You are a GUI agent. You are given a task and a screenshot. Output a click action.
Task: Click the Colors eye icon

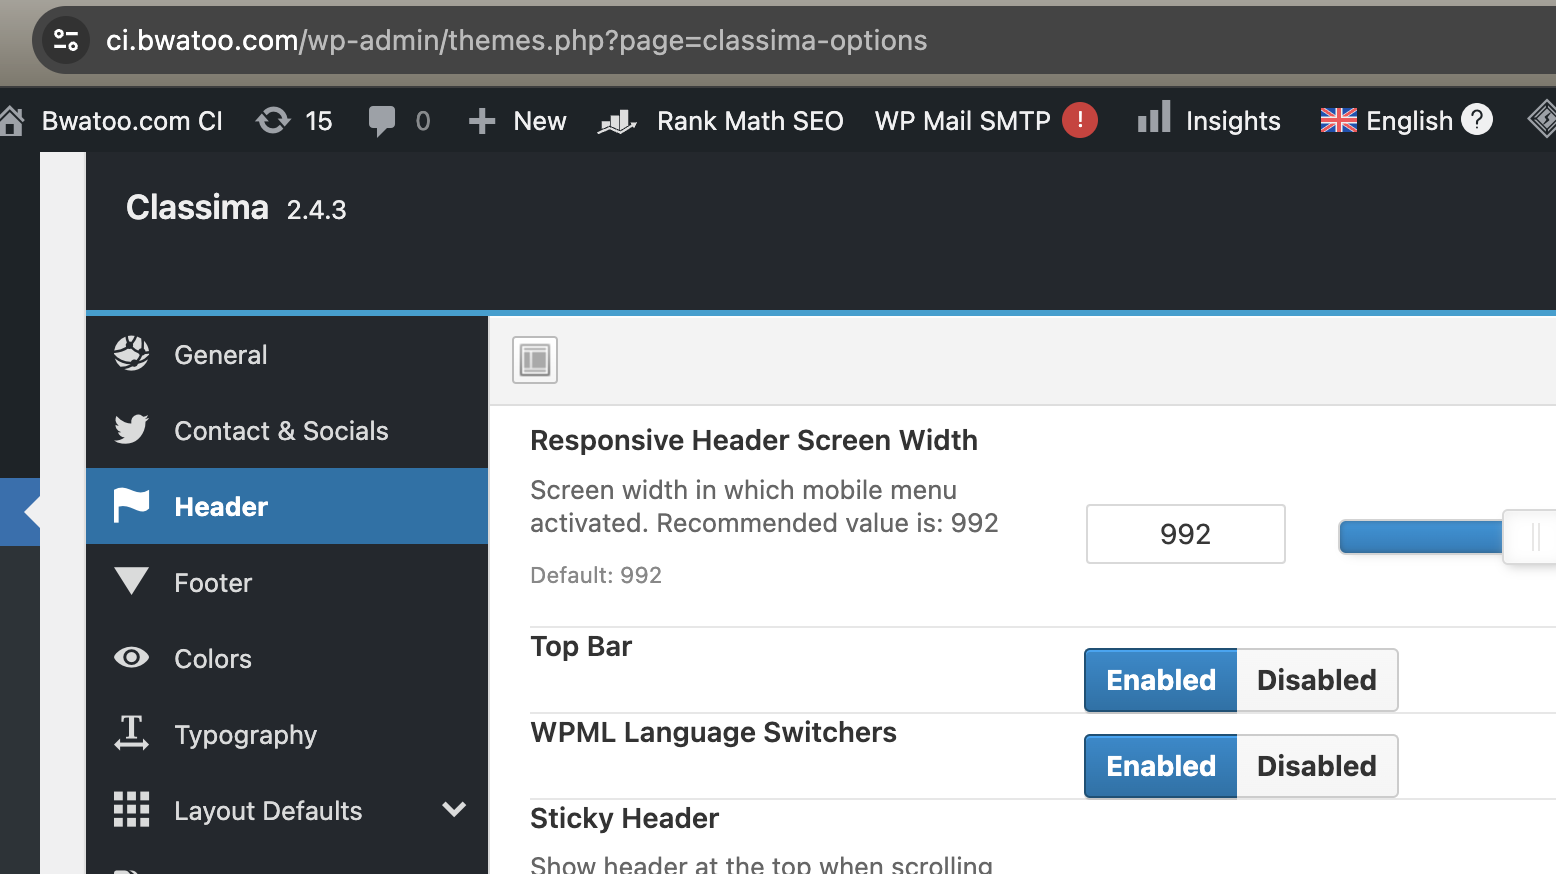tap(131, 657)
